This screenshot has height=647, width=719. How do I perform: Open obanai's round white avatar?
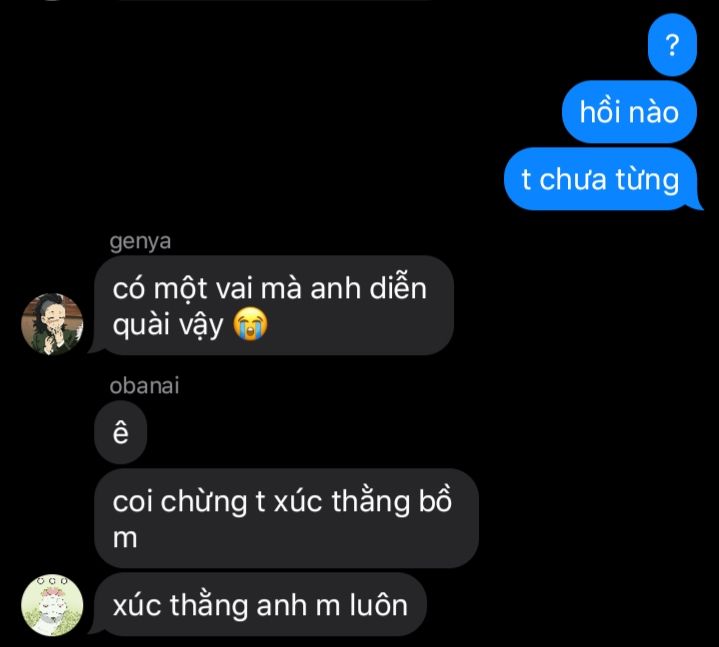tap(52, 605)
